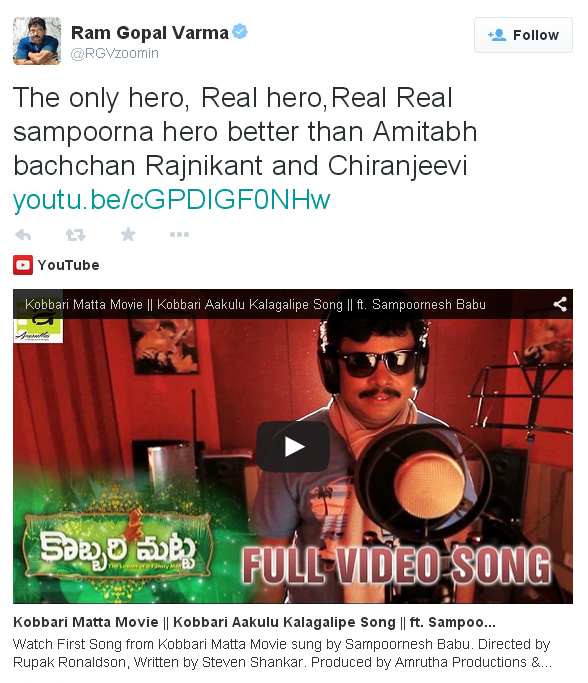
Task: Click the FULL VIDEO SONG banner on thumbnail
Action: tap(396, 565)
